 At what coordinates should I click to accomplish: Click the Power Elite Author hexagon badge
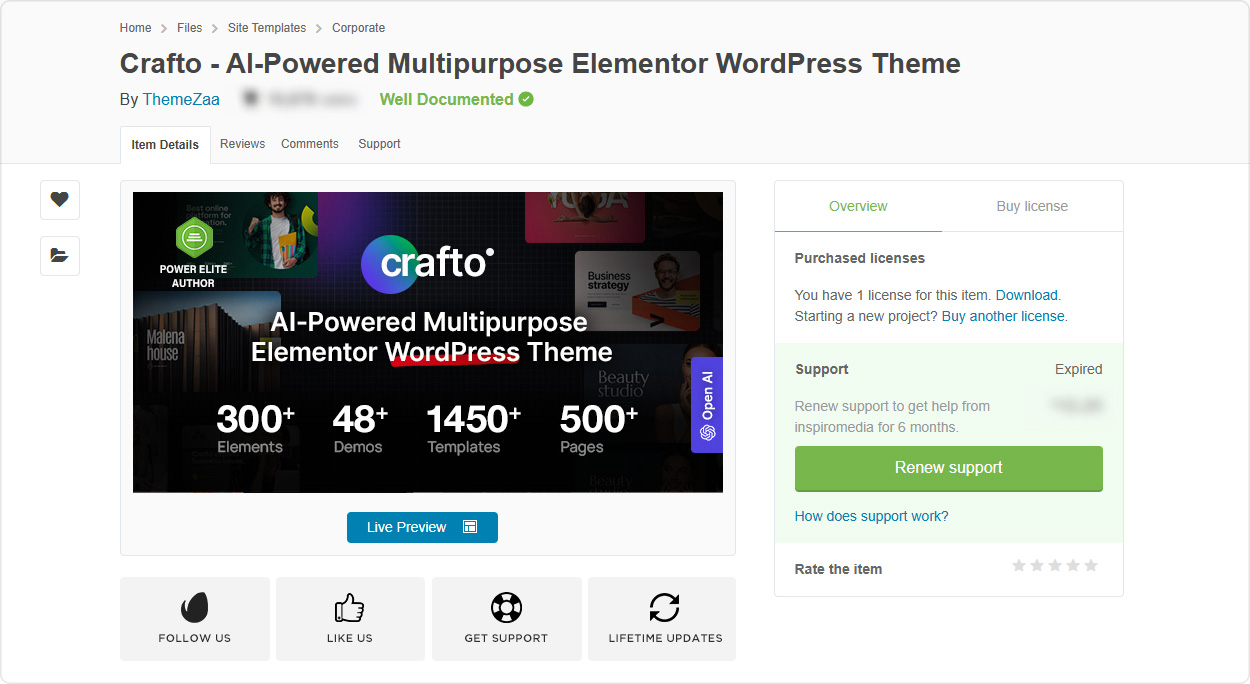(192, 238)
